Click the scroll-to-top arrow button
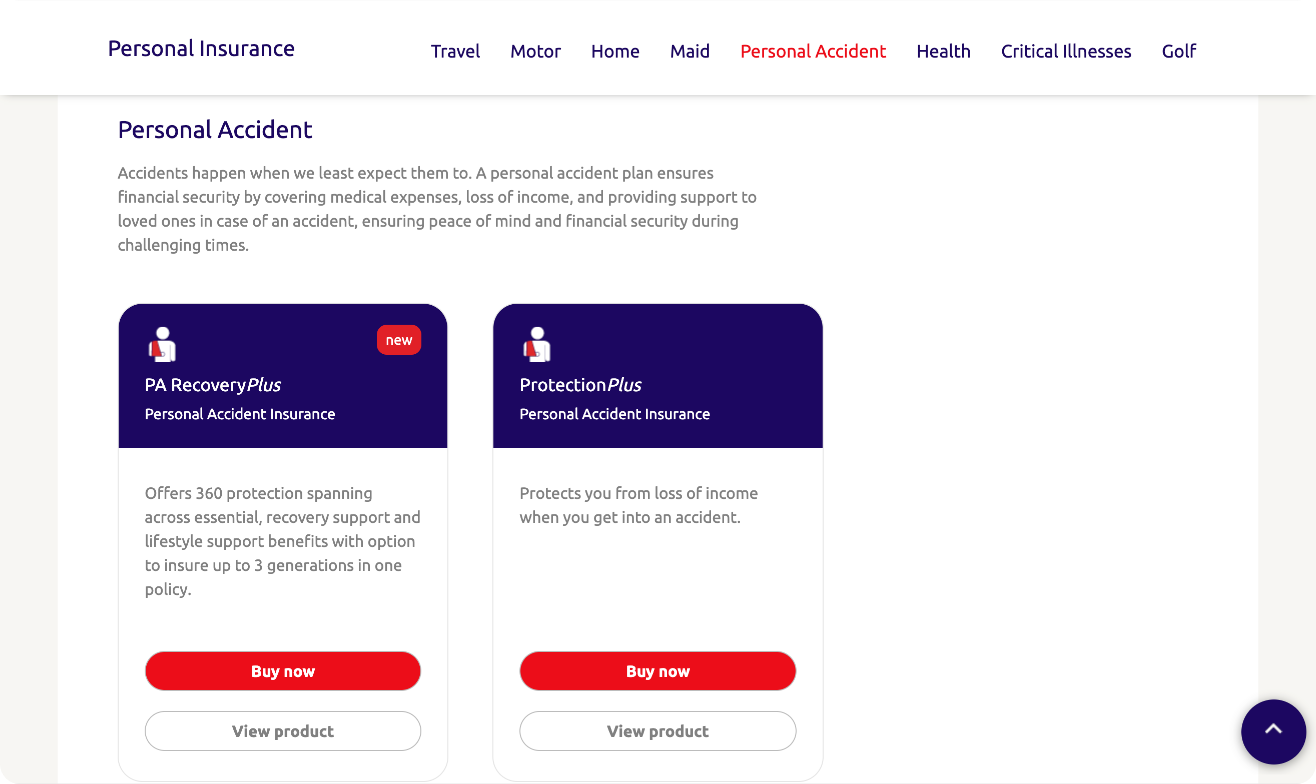This screenshot has height=784, width=1316. (1273, 731)
